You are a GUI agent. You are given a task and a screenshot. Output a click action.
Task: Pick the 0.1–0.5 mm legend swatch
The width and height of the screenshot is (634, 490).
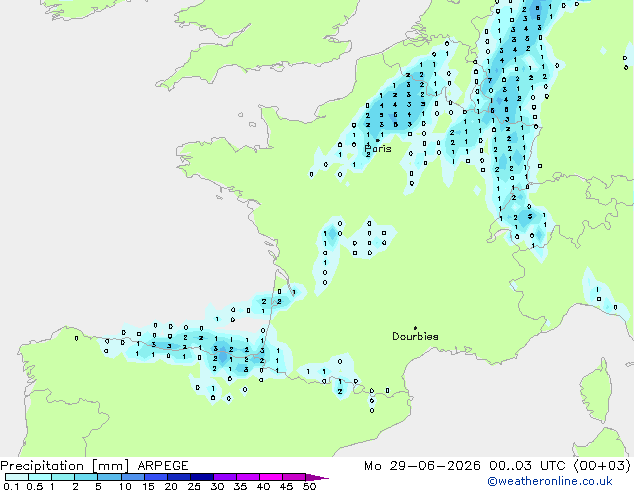tap(17, 477)
